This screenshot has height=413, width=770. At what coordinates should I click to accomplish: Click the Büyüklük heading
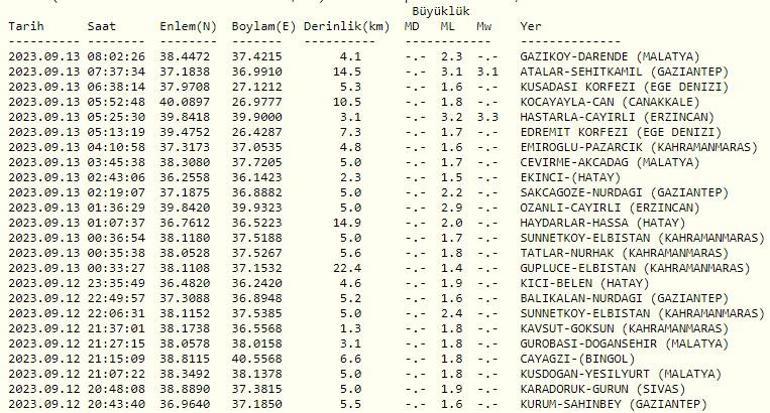(441, 11)
